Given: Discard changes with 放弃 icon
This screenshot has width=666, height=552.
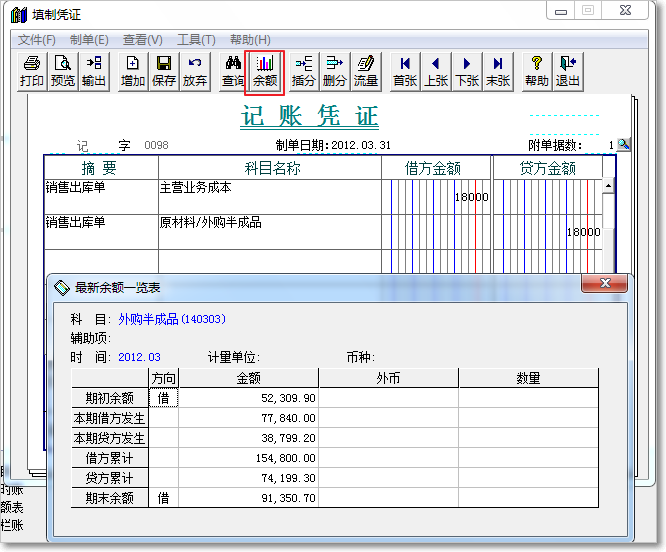Looking at the screenshot, I should click(x=195, y=71).
